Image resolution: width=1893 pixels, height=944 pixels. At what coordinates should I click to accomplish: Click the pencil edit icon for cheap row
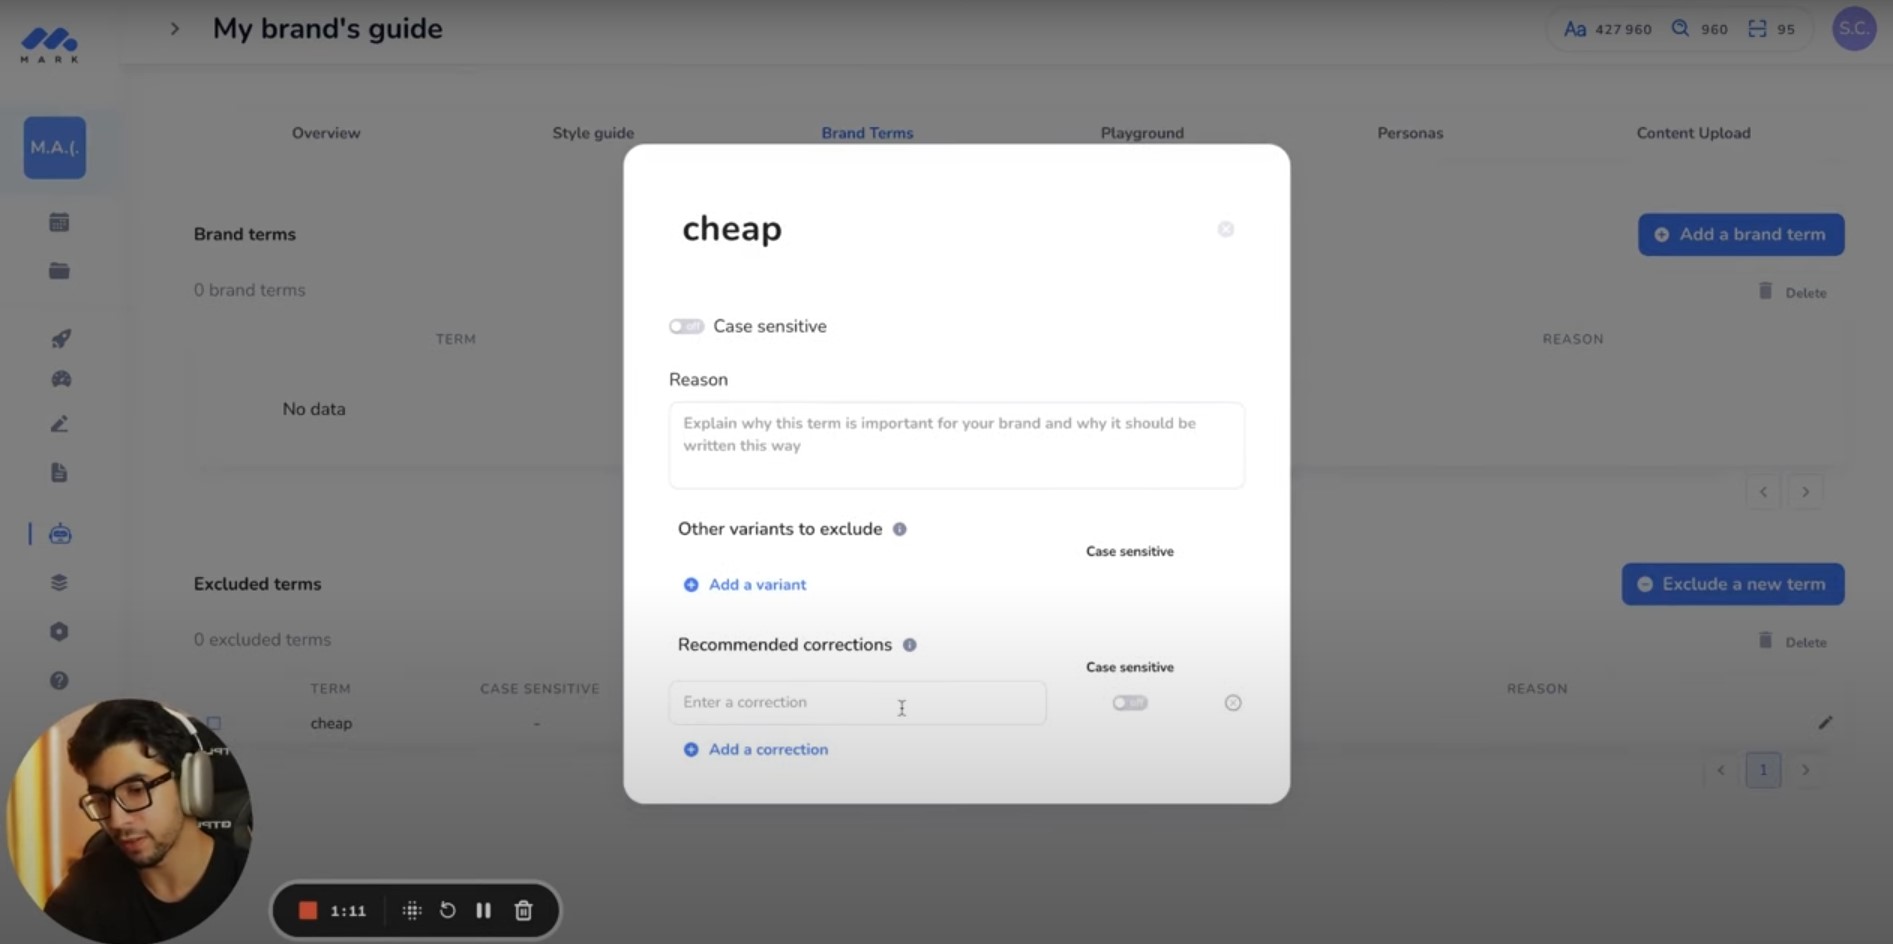coord(1825,722)
